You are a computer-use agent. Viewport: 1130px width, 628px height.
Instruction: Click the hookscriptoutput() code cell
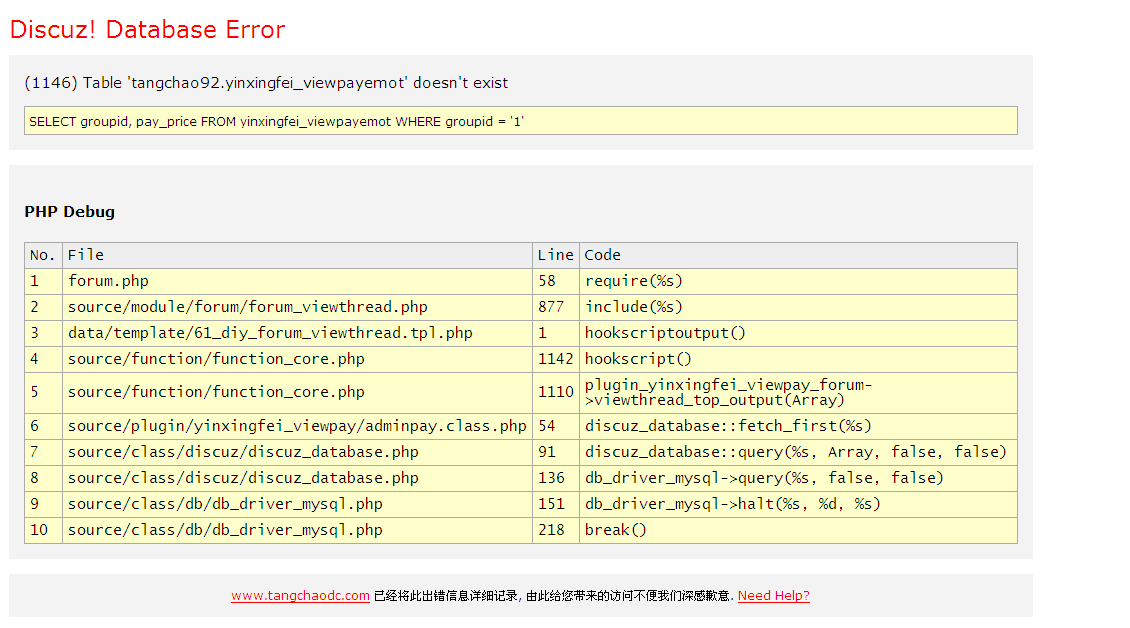tap(665, 333)
